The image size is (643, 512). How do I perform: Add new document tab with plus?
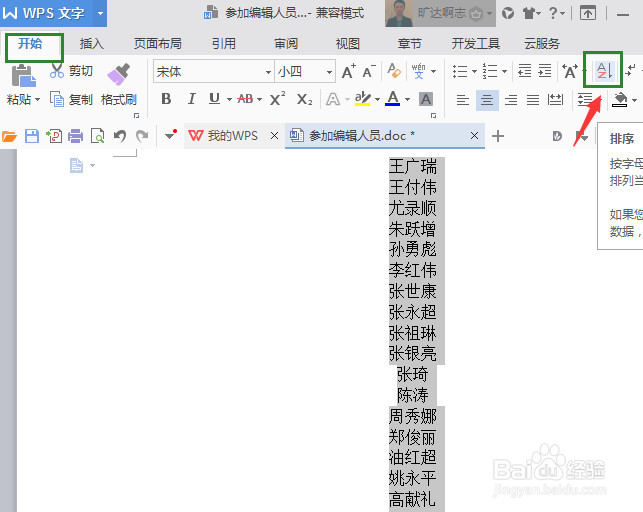point(498,136)
